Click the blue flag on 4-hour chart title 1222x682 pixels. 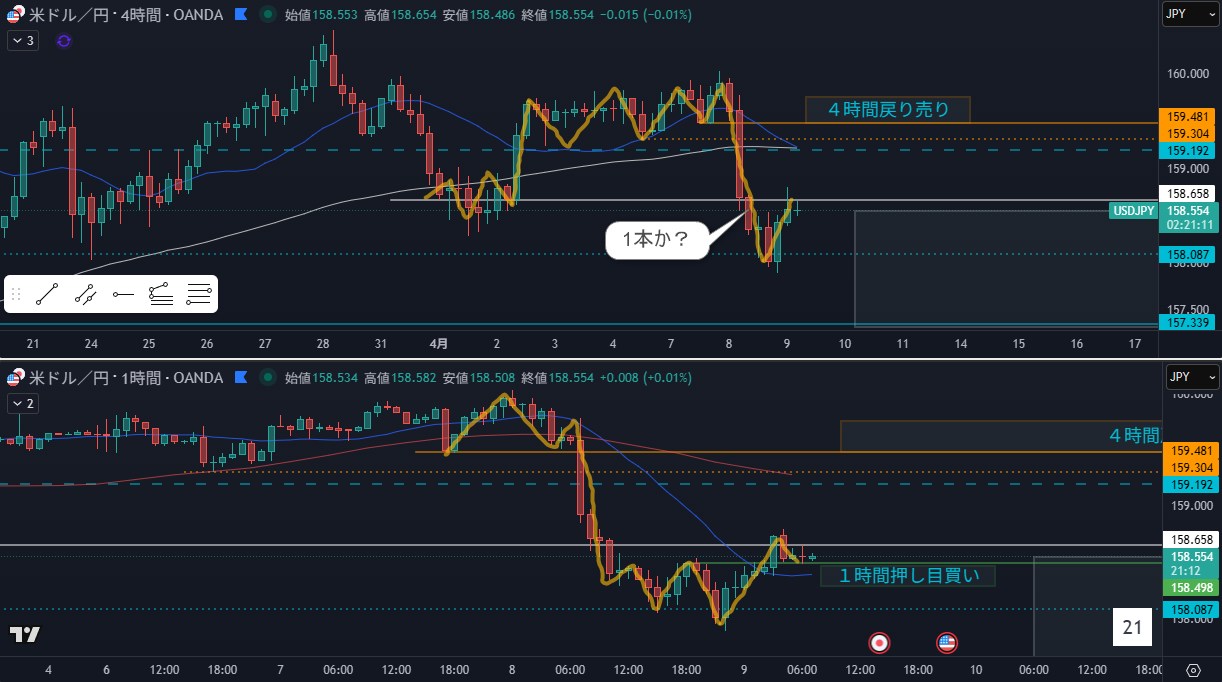click(x=240, y=15)
